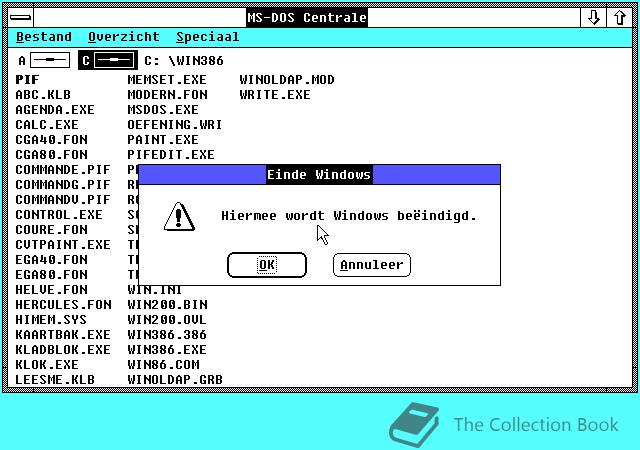Click the MS-DOS Centrale title bar

click(307, 18)
